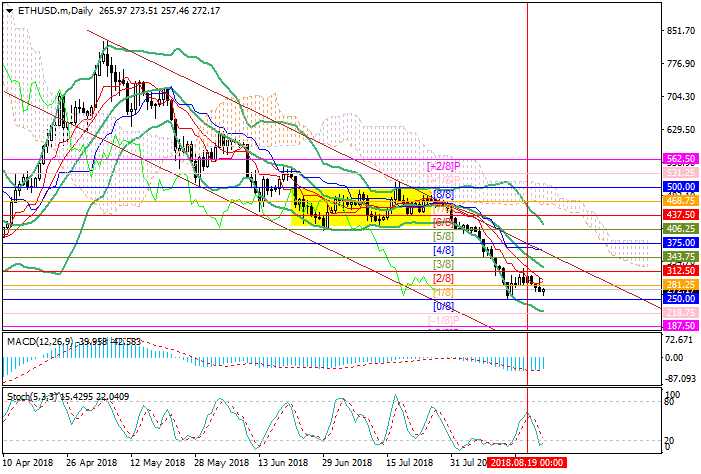Click the green 406.25 price tag

(680, 228)
